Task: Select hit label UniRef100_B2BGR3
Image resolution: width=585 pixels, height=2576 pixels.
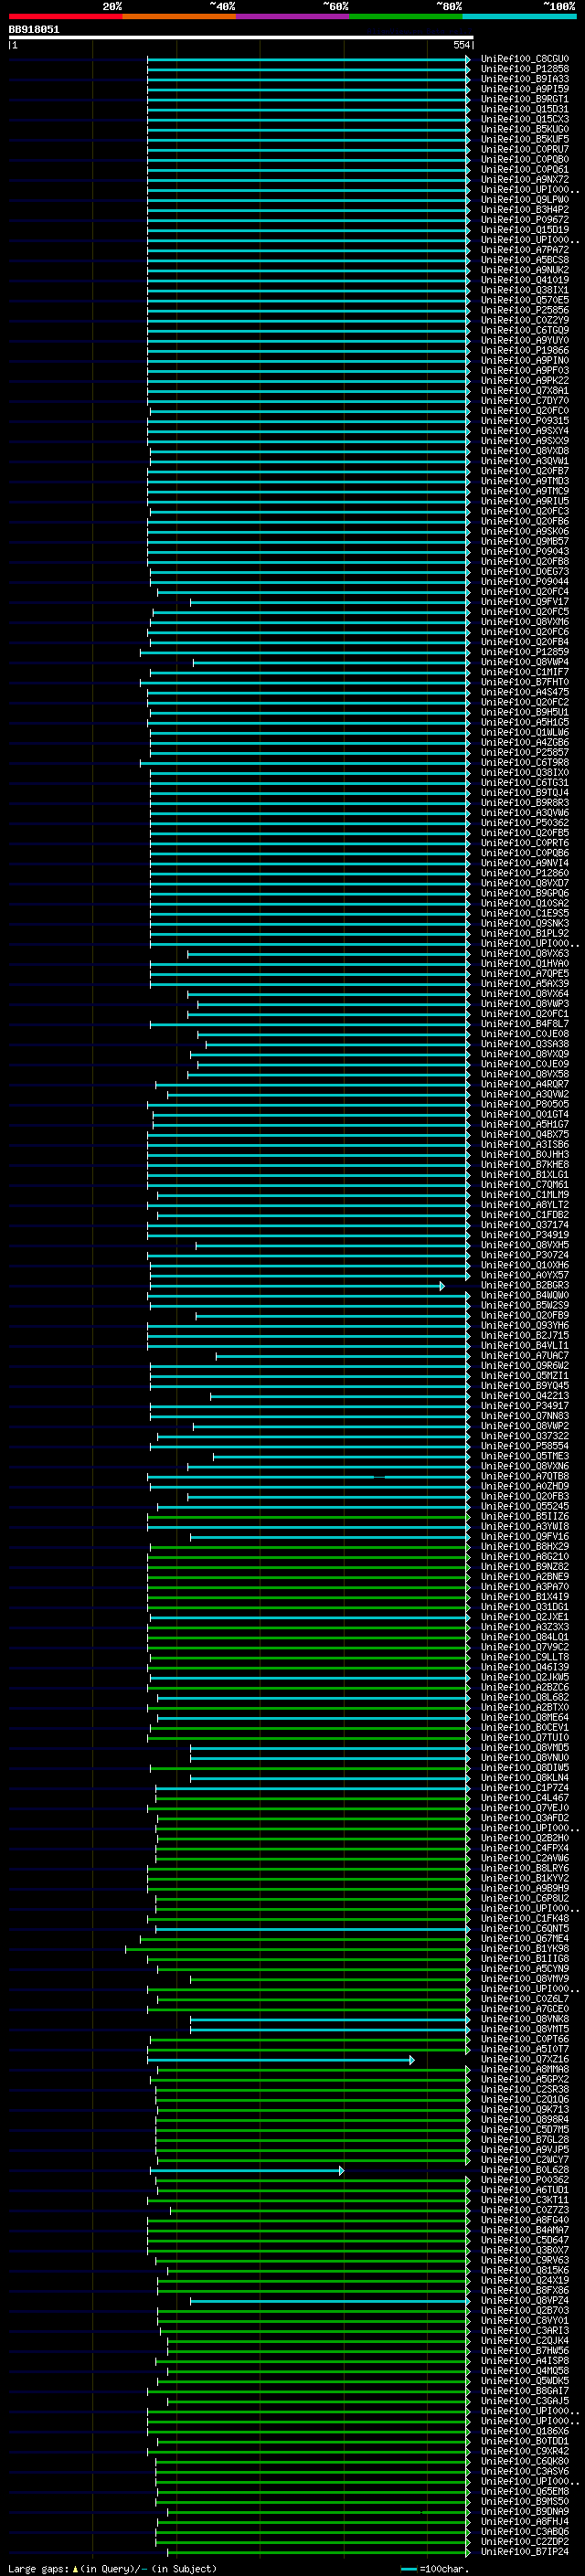Action: 524,1286
